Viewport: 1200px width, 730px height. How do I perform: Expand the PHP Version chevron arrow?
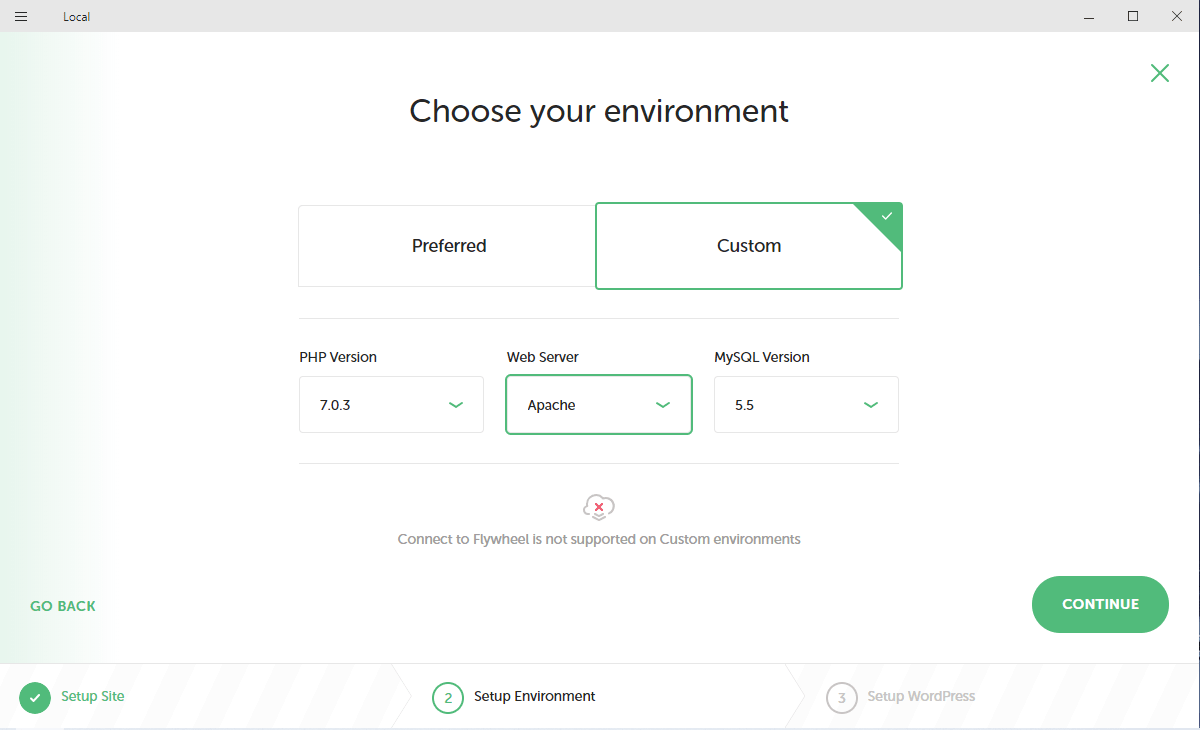[456, 405]
